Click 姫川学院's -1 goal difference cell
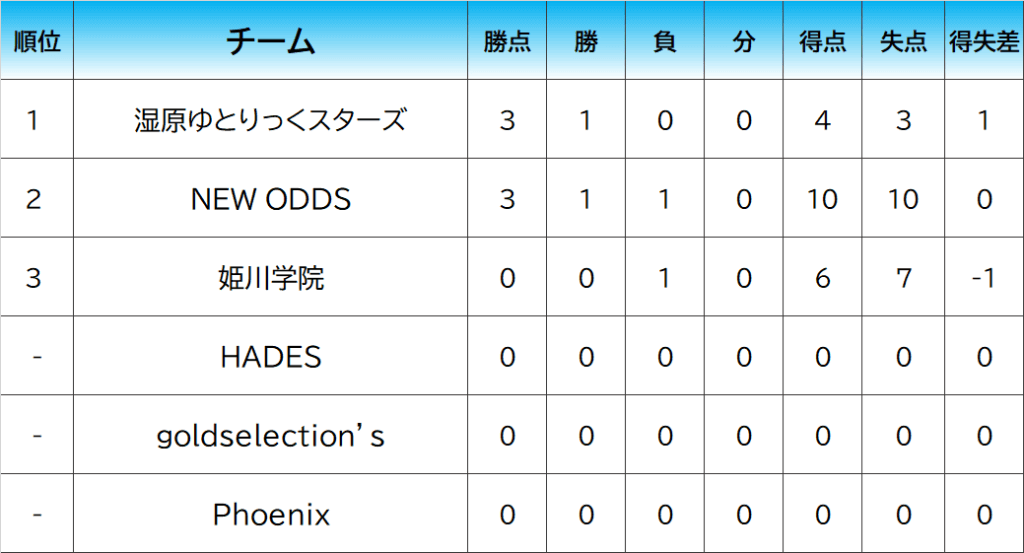This screenshot has height=553, width=1024. click(984, 278)
